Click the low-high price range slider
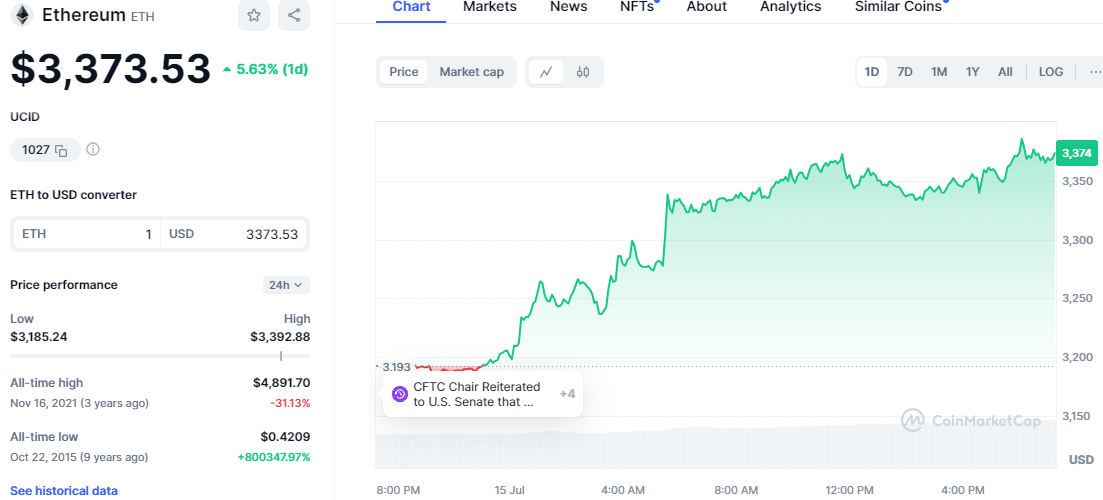This screenshot has height=500, width=1103. [x=160, y=357]
